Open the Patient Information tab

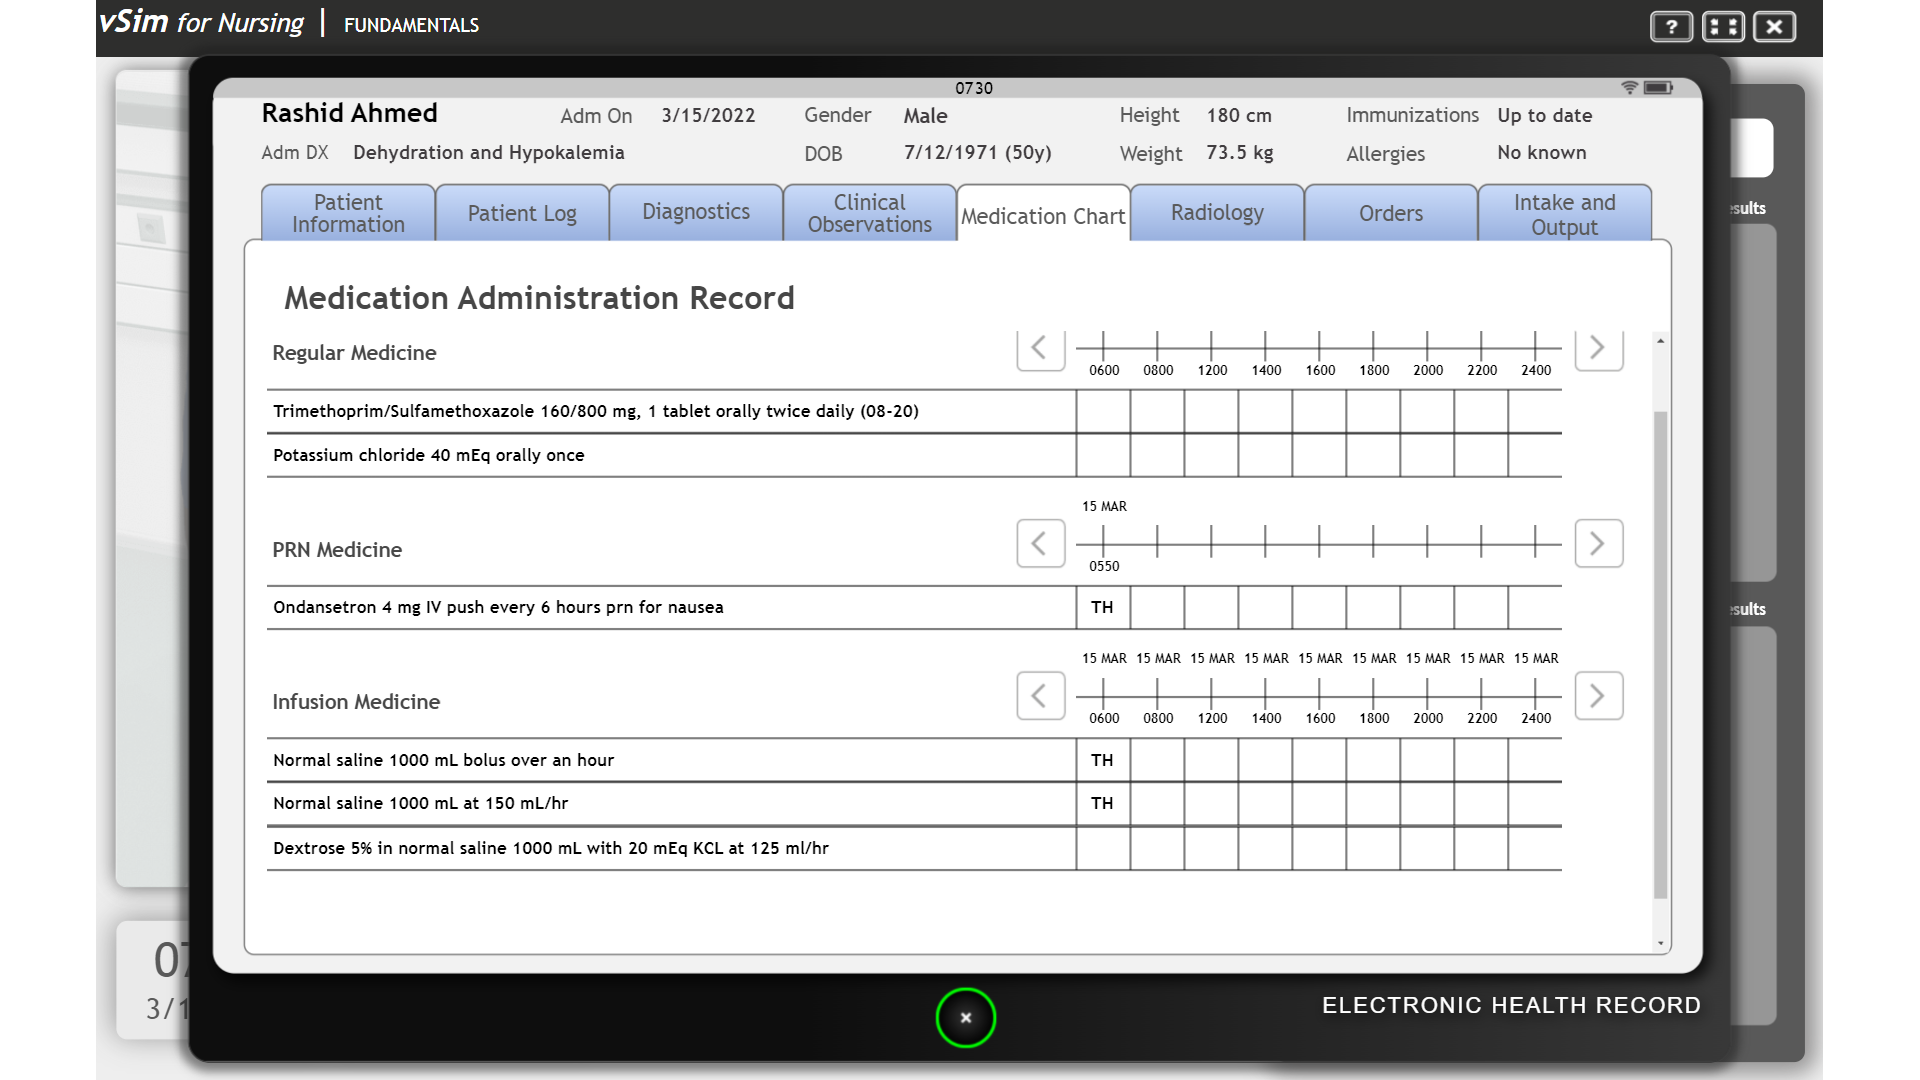tap(348, 213)
